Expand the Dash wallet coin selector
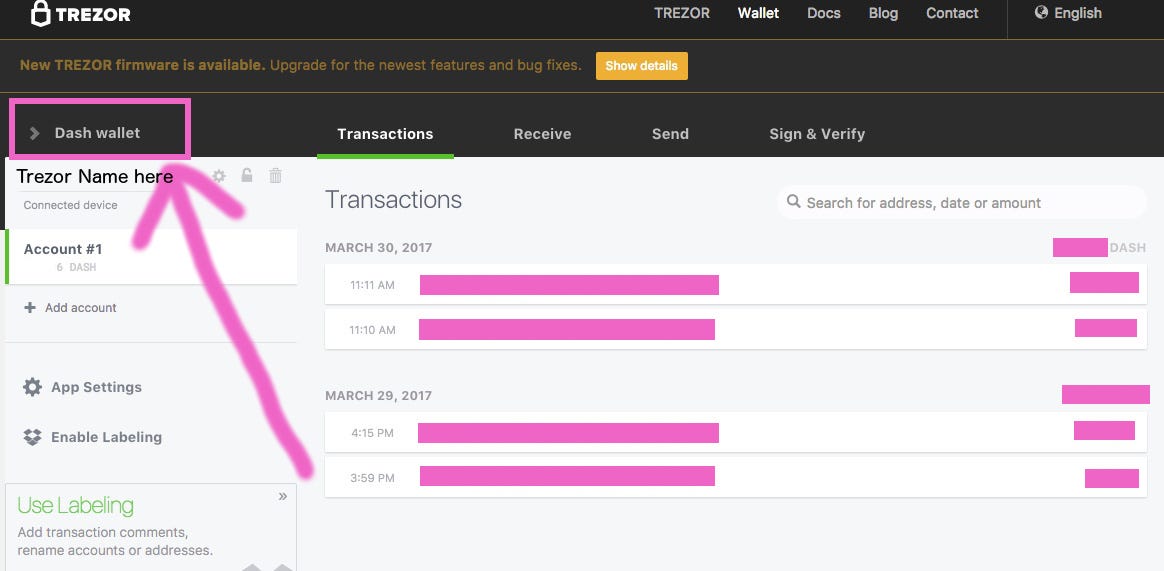 pyautogui.click(x=99, y=133)
